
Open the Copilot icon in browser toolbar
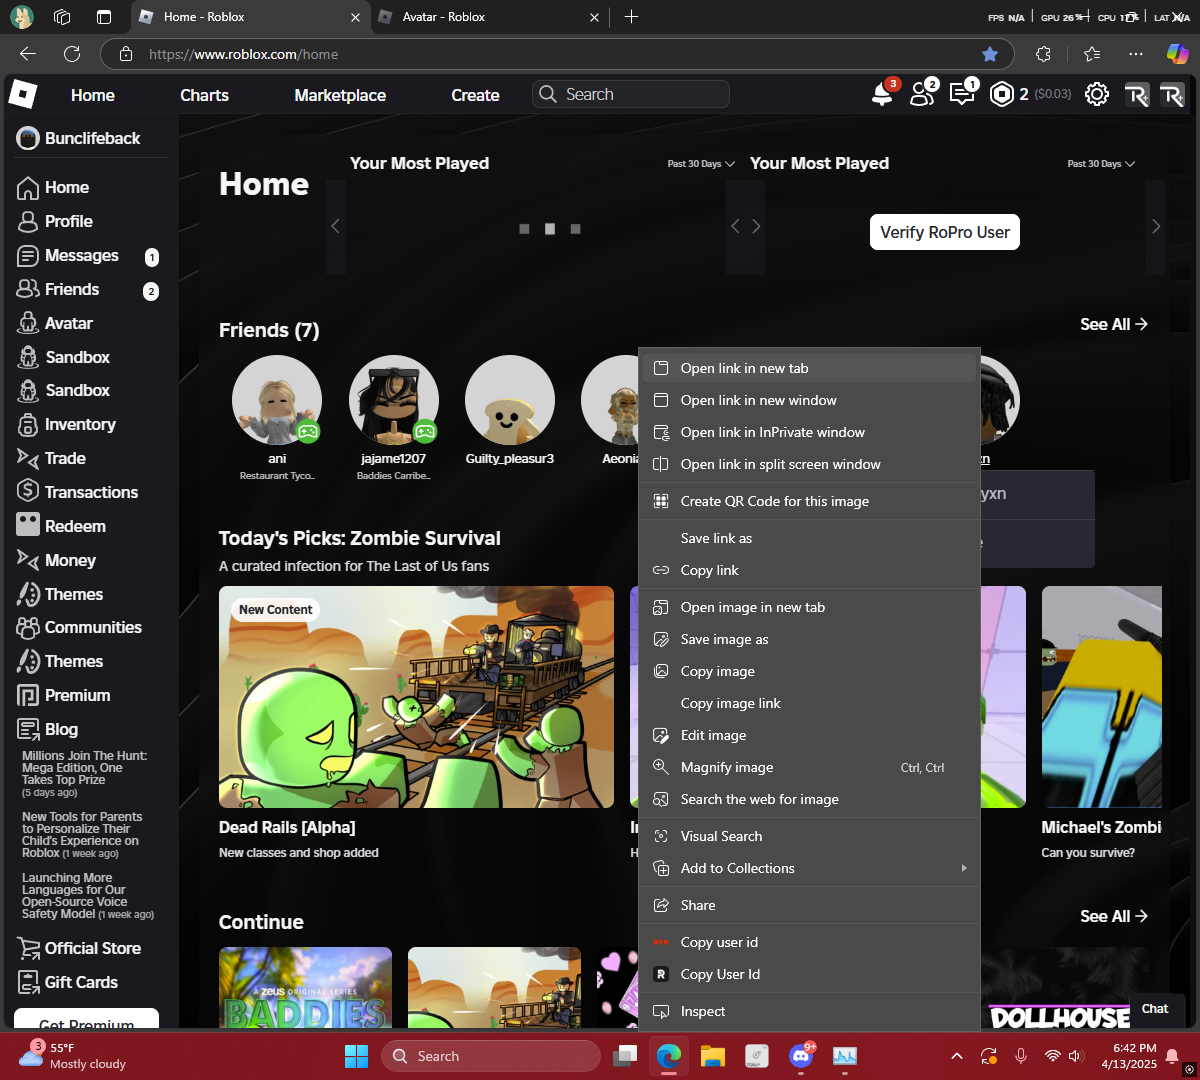tap(1177, 54)
